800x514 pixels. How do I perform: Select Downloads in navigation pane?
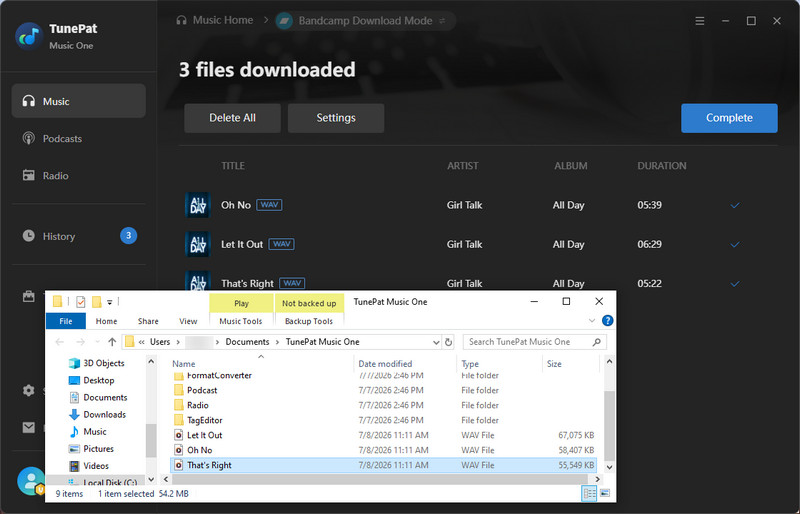[97, 414]
